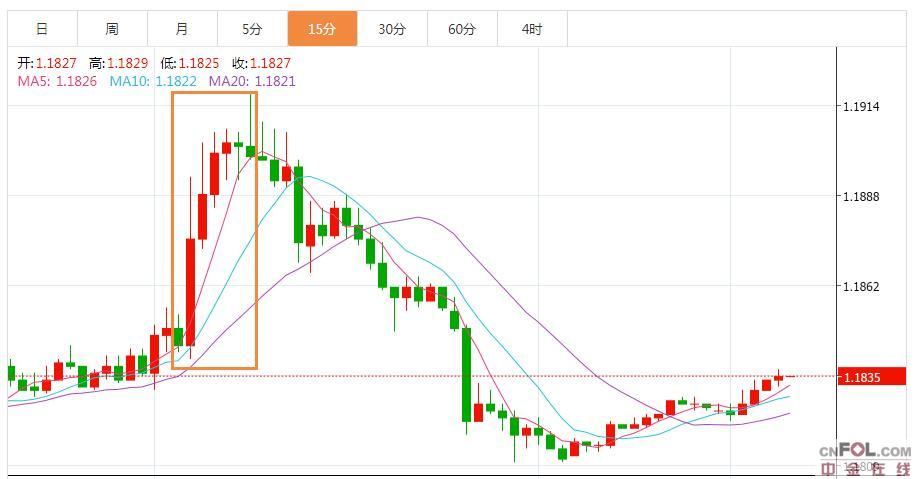The image size is (915, 479).
Task: Click the MA5: 1.1826 indicator label
Action: pyautogui.click(x=57, y=81)
